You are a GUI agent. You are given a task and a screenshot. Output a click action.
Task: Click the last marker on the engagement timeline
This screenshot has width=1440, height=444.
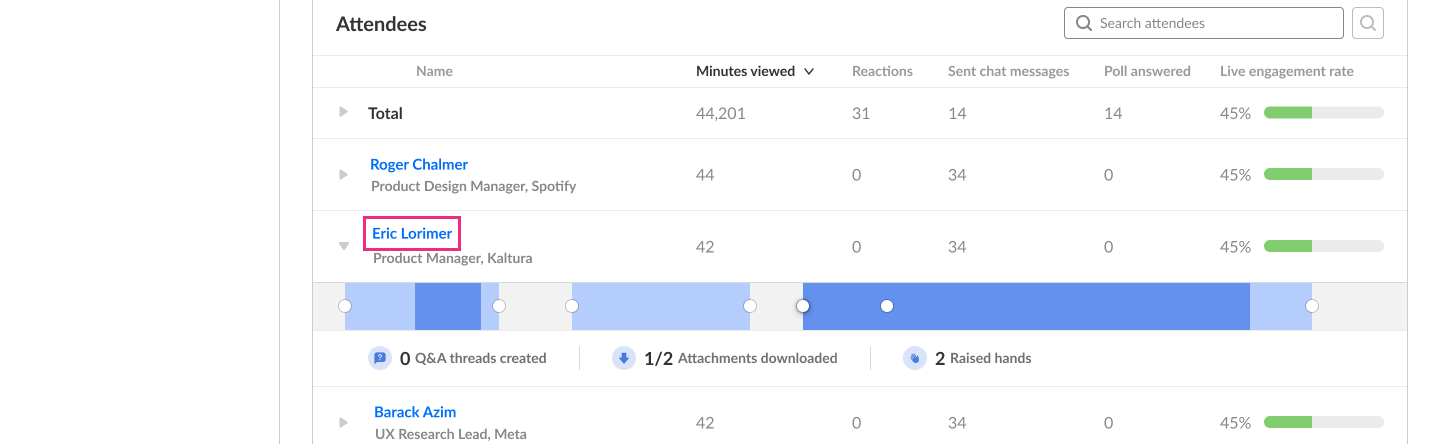tap(1312, 306)
